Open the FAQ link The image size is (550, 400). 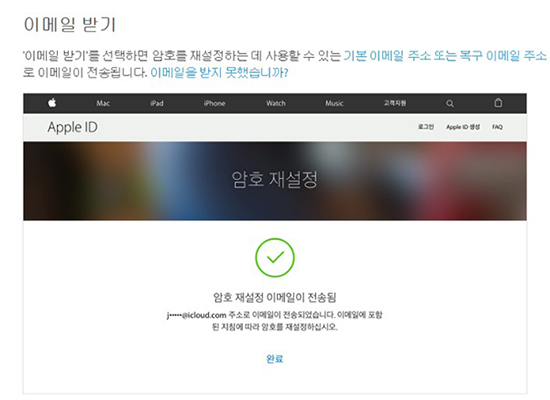[x=497, y=127]
